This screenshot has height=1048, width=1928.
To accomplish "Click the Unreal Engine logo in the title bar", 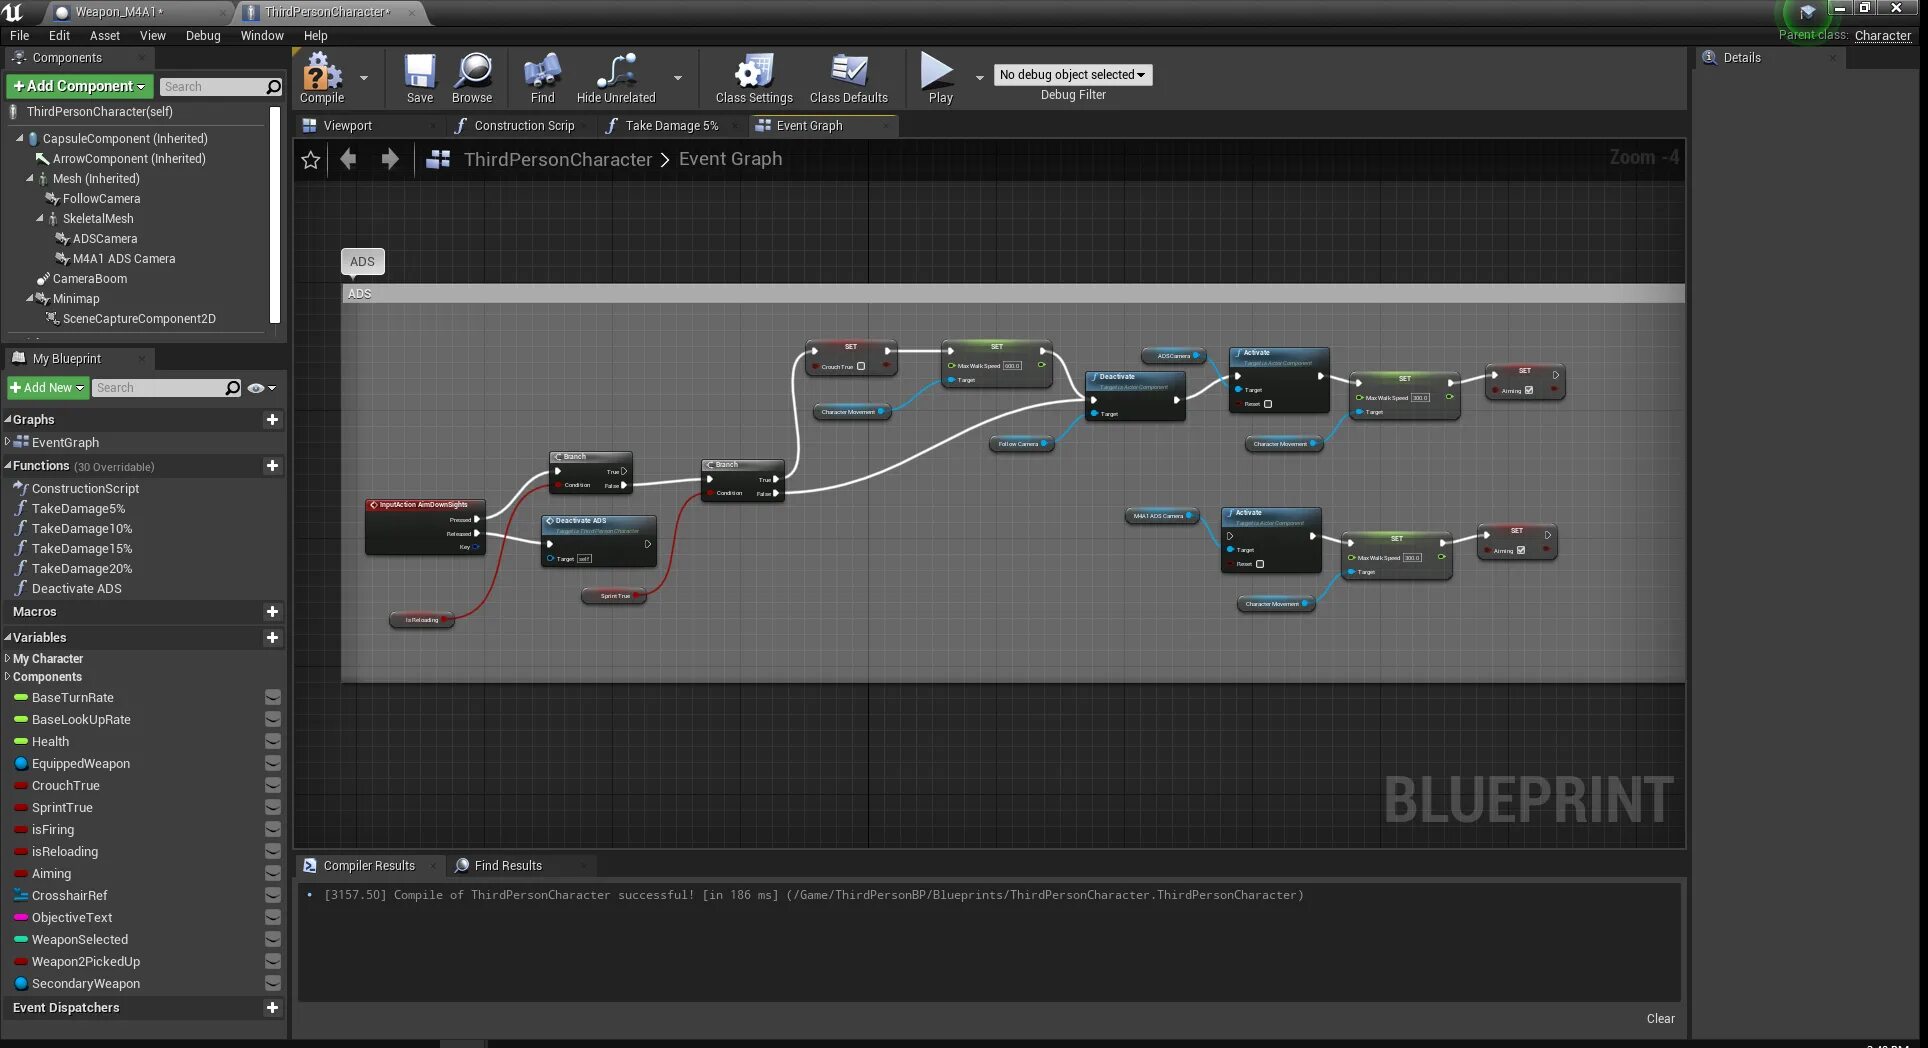I will 13,12.
